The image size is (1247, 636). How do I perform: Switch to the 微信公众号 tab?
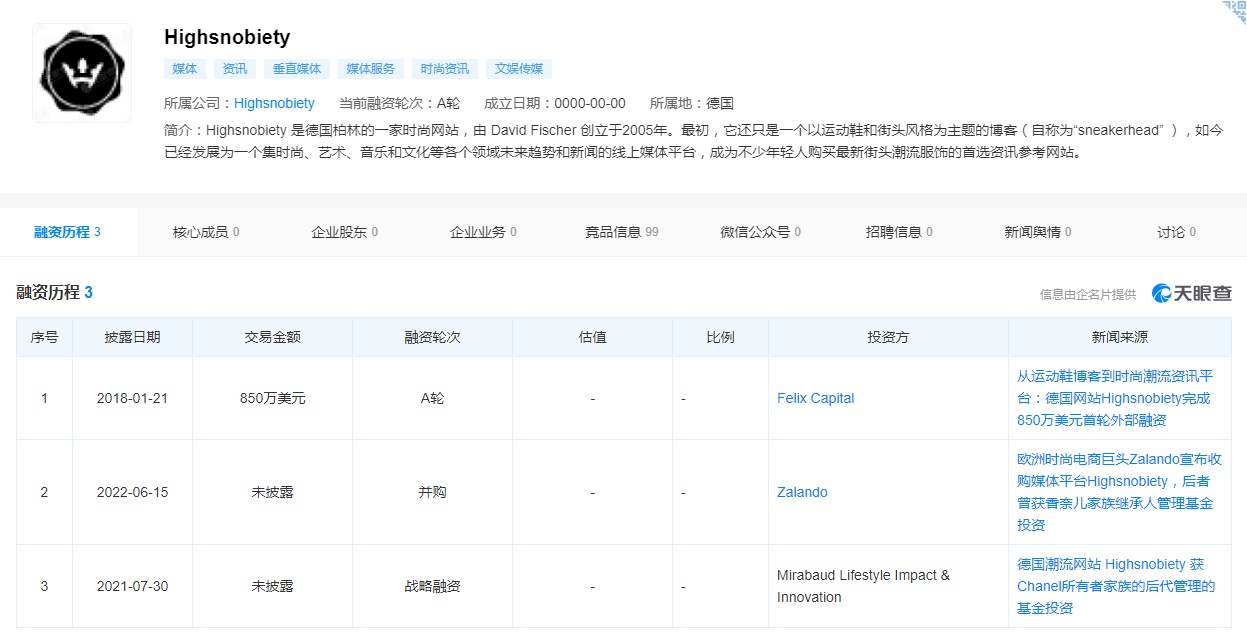coord(760,232)
